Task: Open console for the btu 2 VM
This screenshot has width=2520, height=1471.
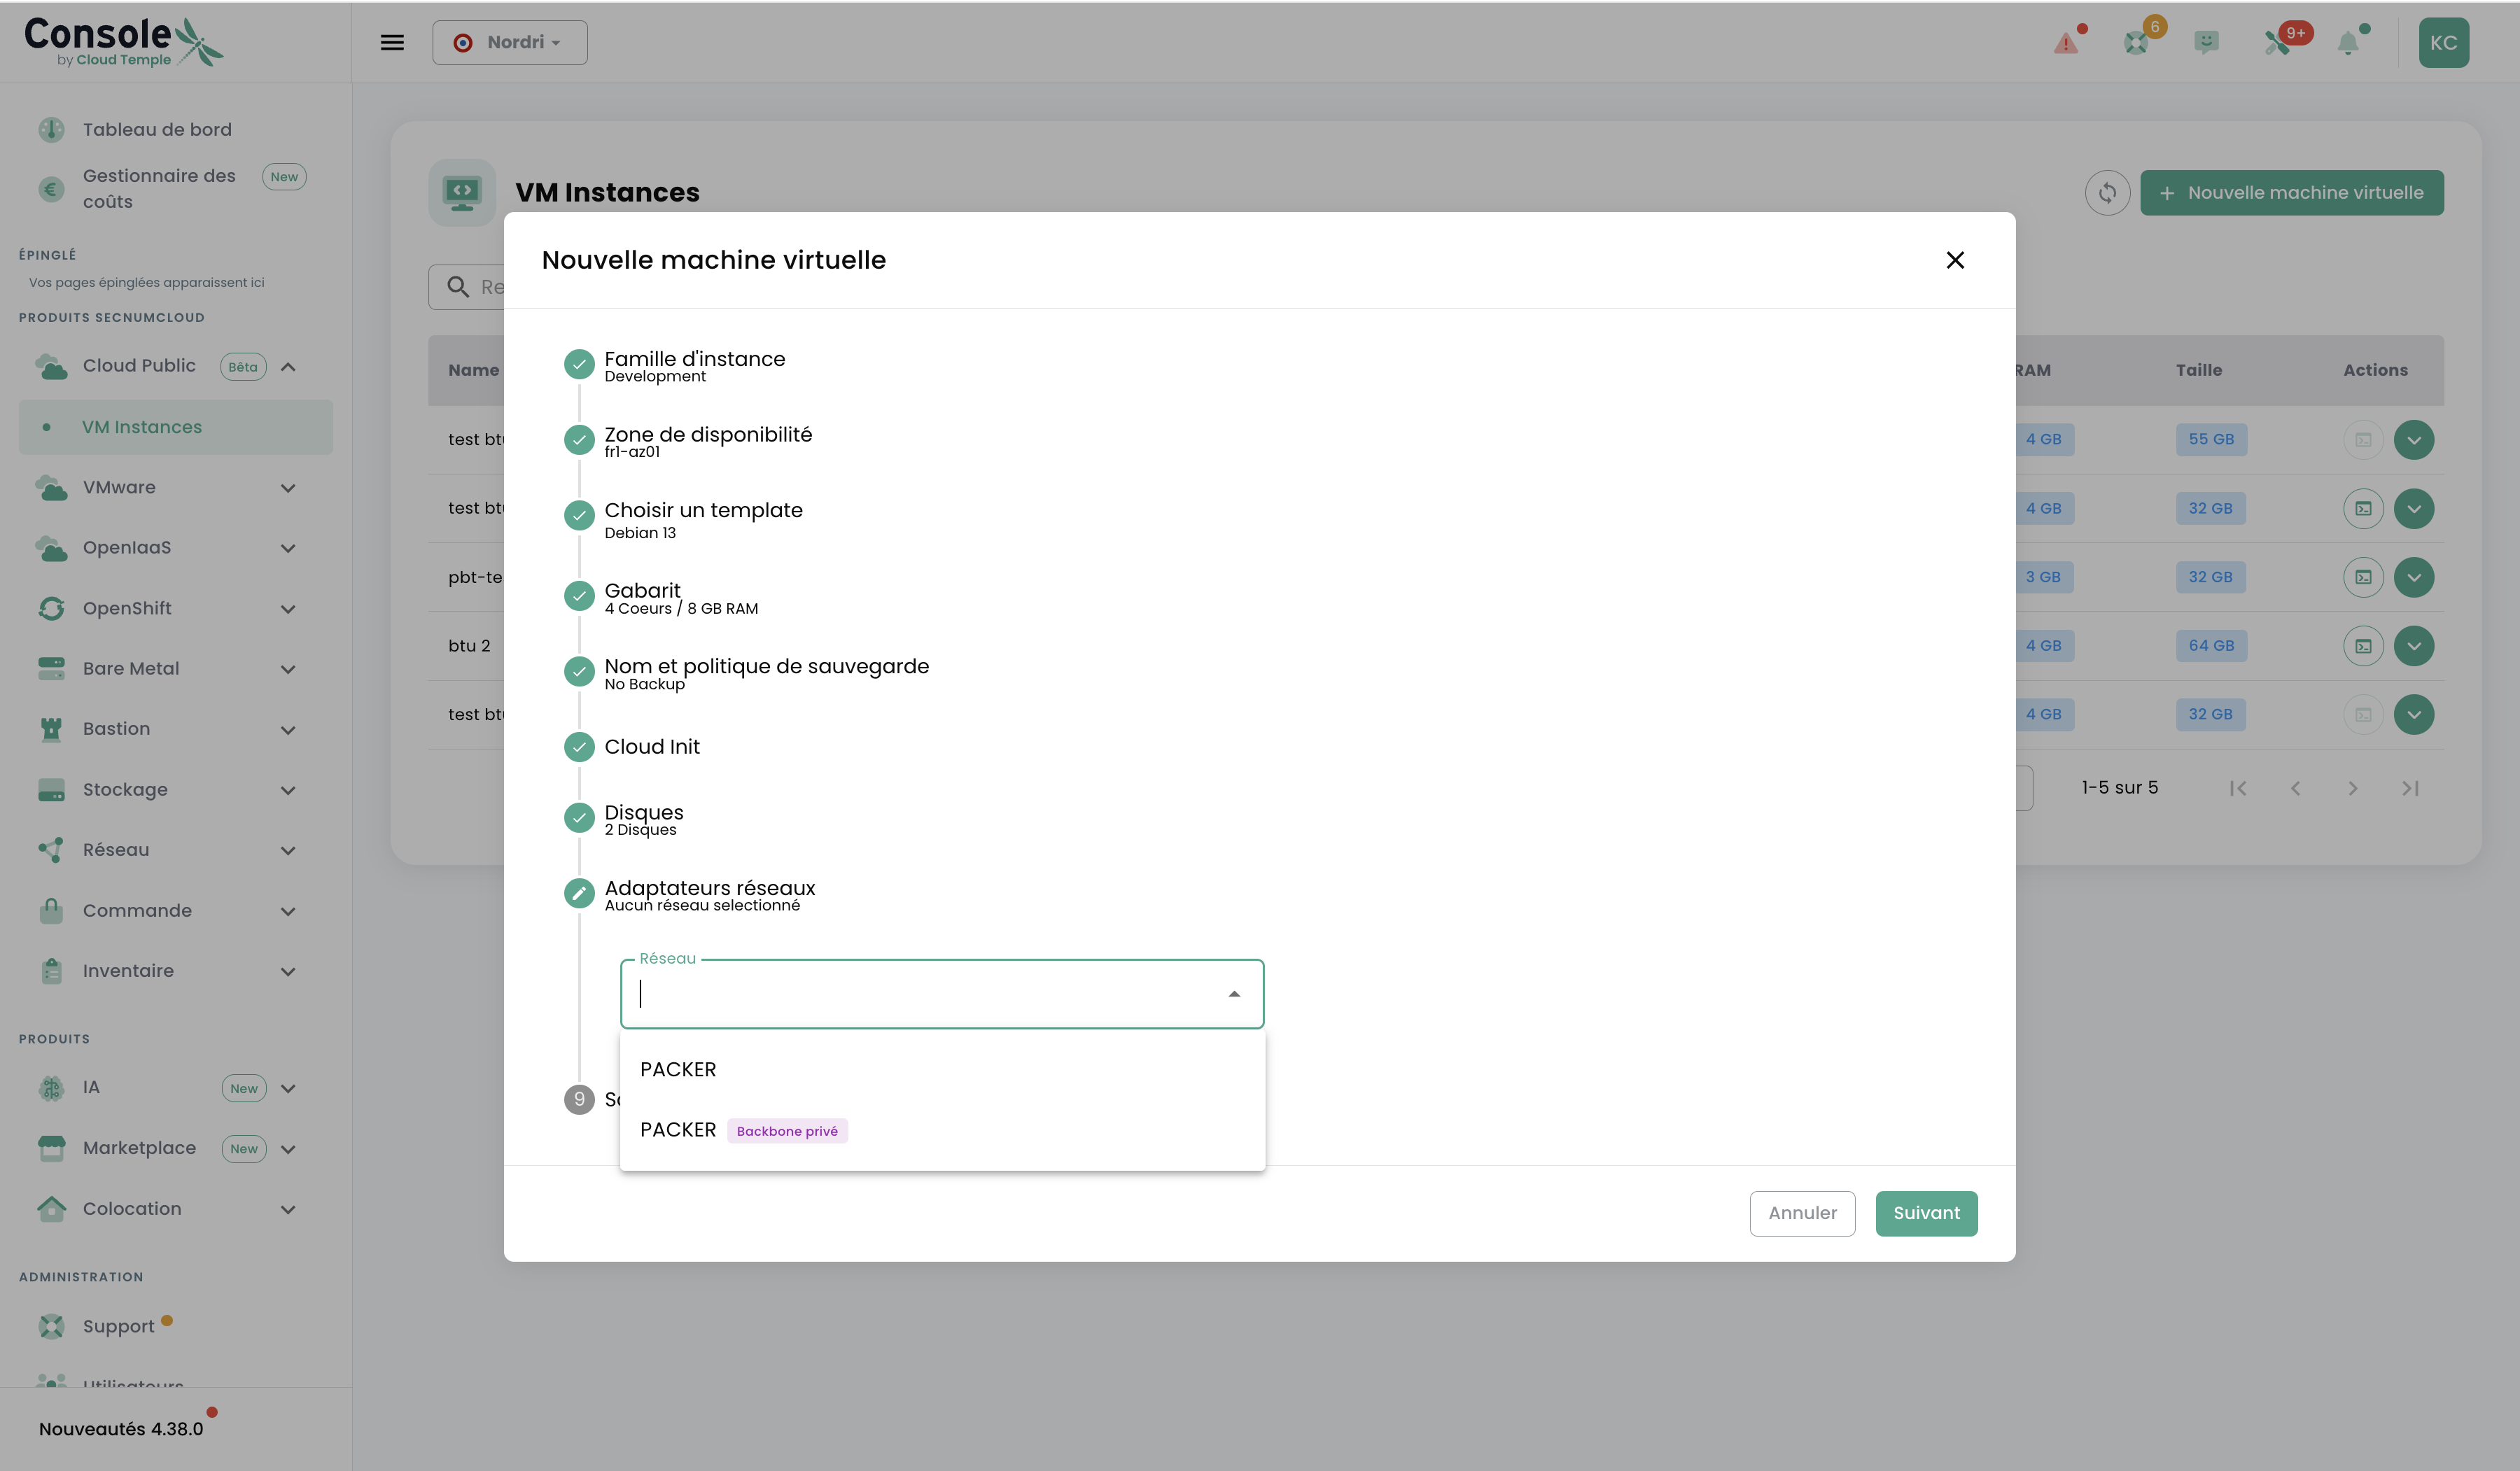Action: pyautogui.click(x=2363, y=646)
